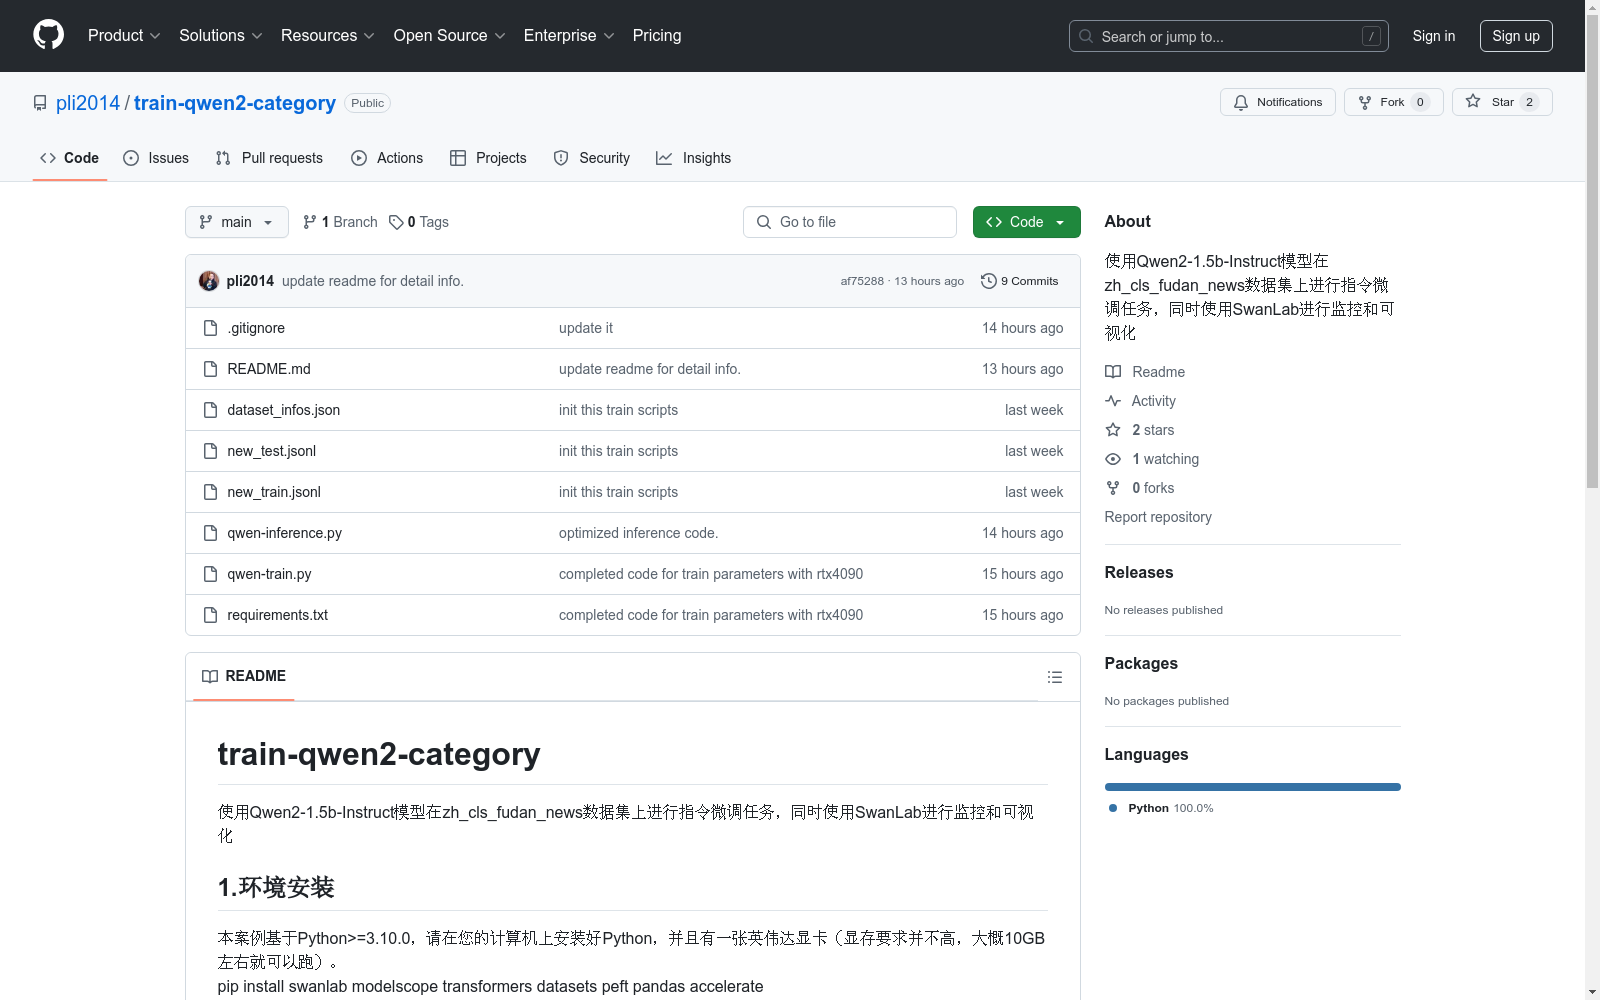Click the Packages heading link
The image size is (1600, 1000).
1141,663
